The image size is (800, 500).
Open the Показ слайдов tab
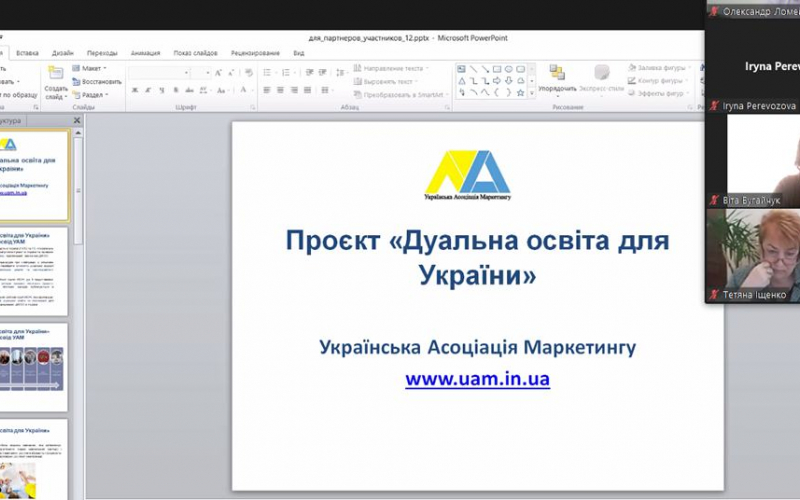coord(195,53)
